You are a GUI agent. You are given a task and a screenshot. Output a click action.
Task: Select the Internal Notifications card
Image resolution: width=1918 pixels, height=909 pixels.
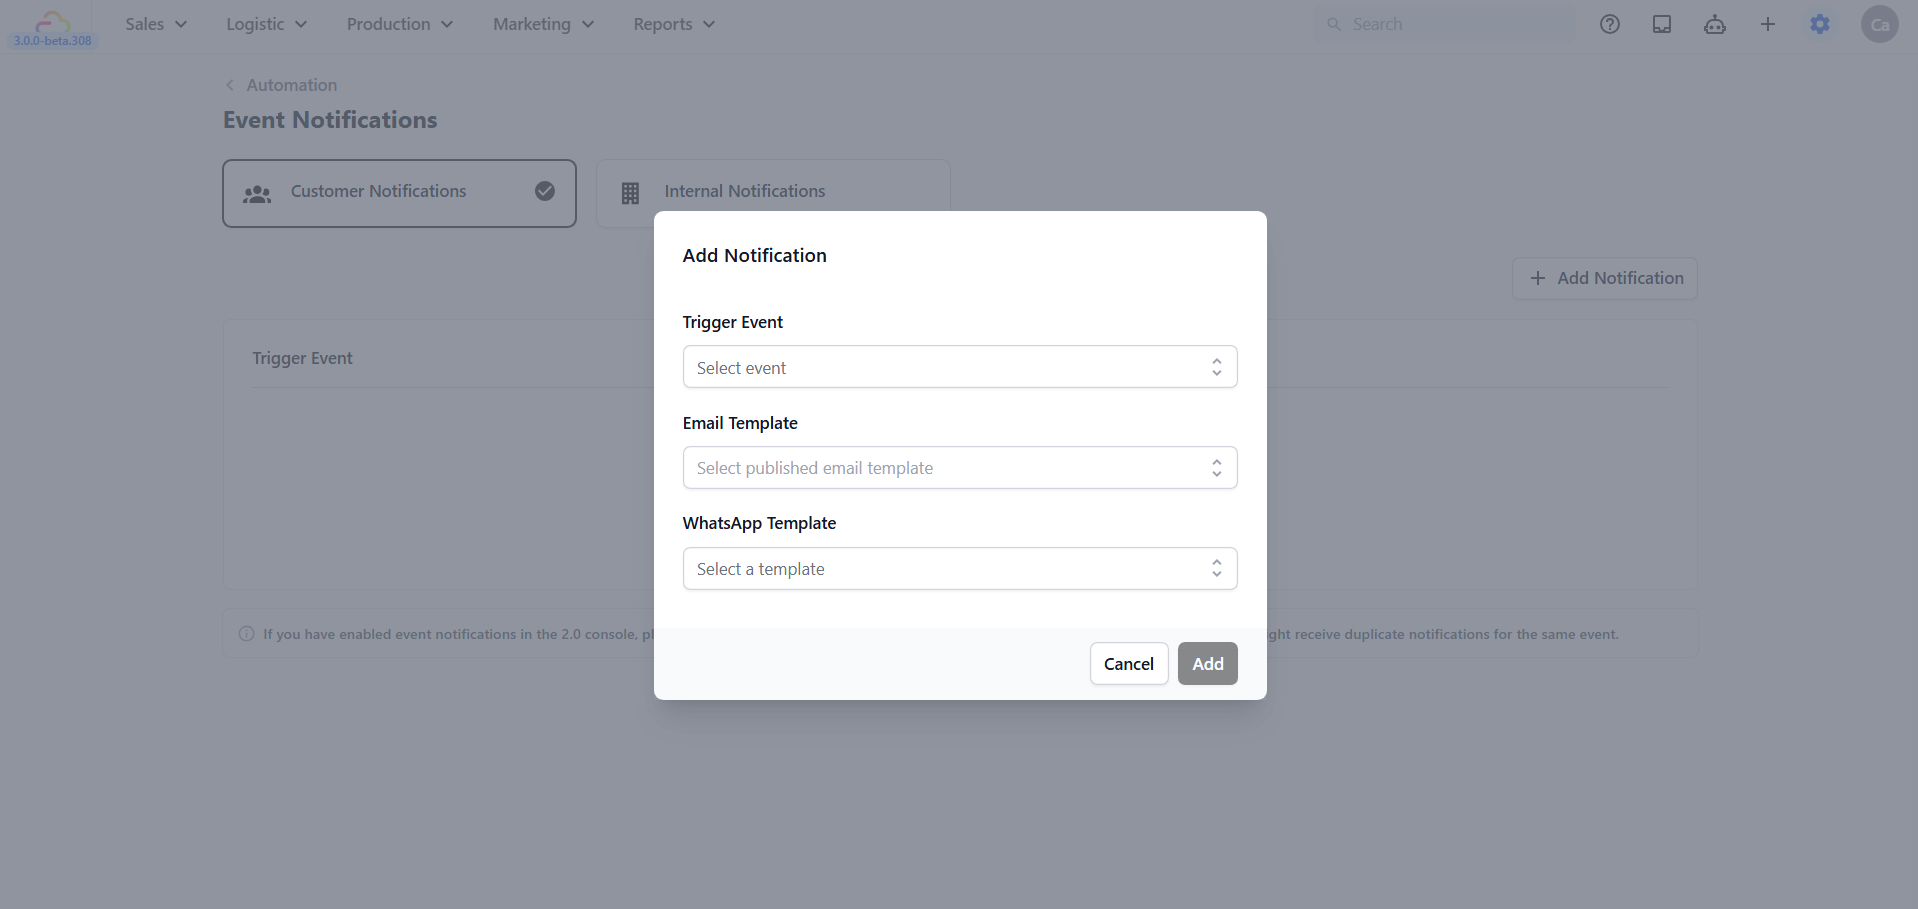771,190
